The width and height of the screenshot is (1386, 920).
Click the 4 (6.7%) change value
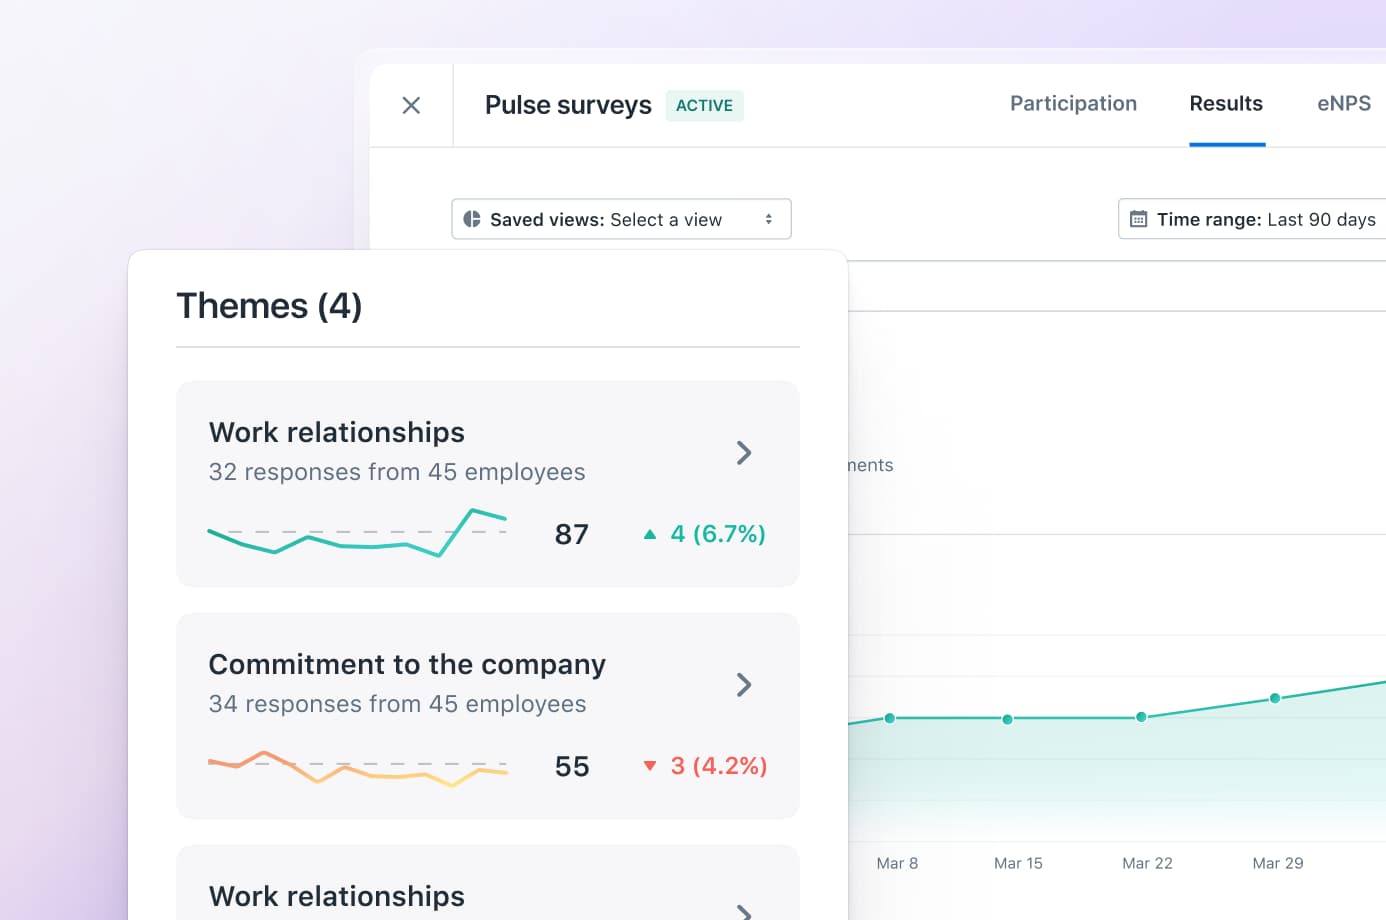pos(718,534)
